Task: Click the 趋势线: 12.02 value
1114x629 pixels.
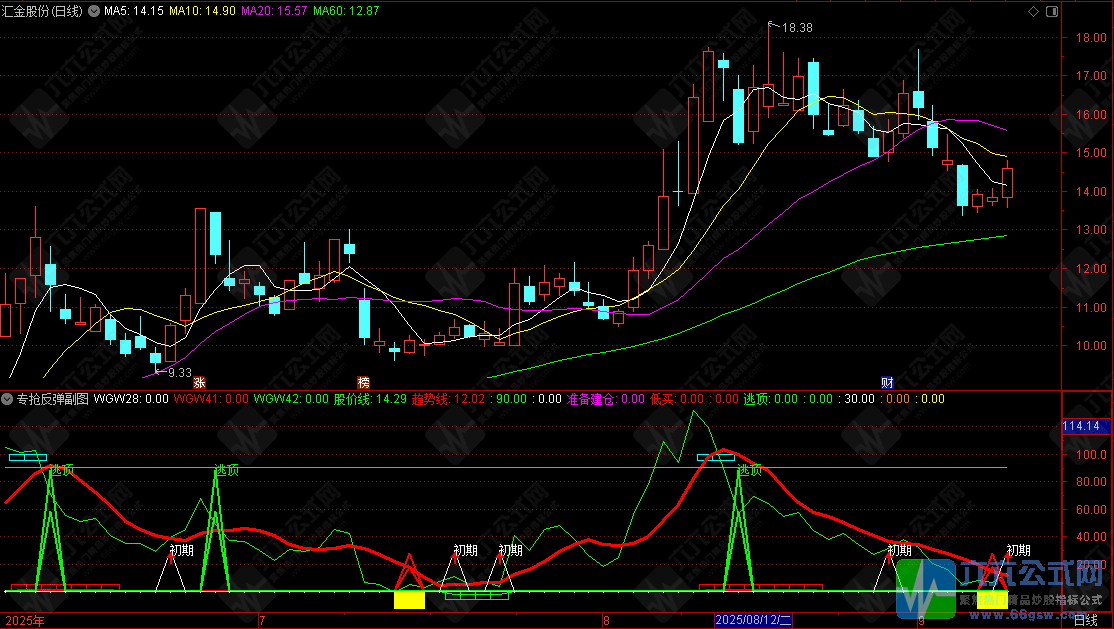Action: (448, 399)
